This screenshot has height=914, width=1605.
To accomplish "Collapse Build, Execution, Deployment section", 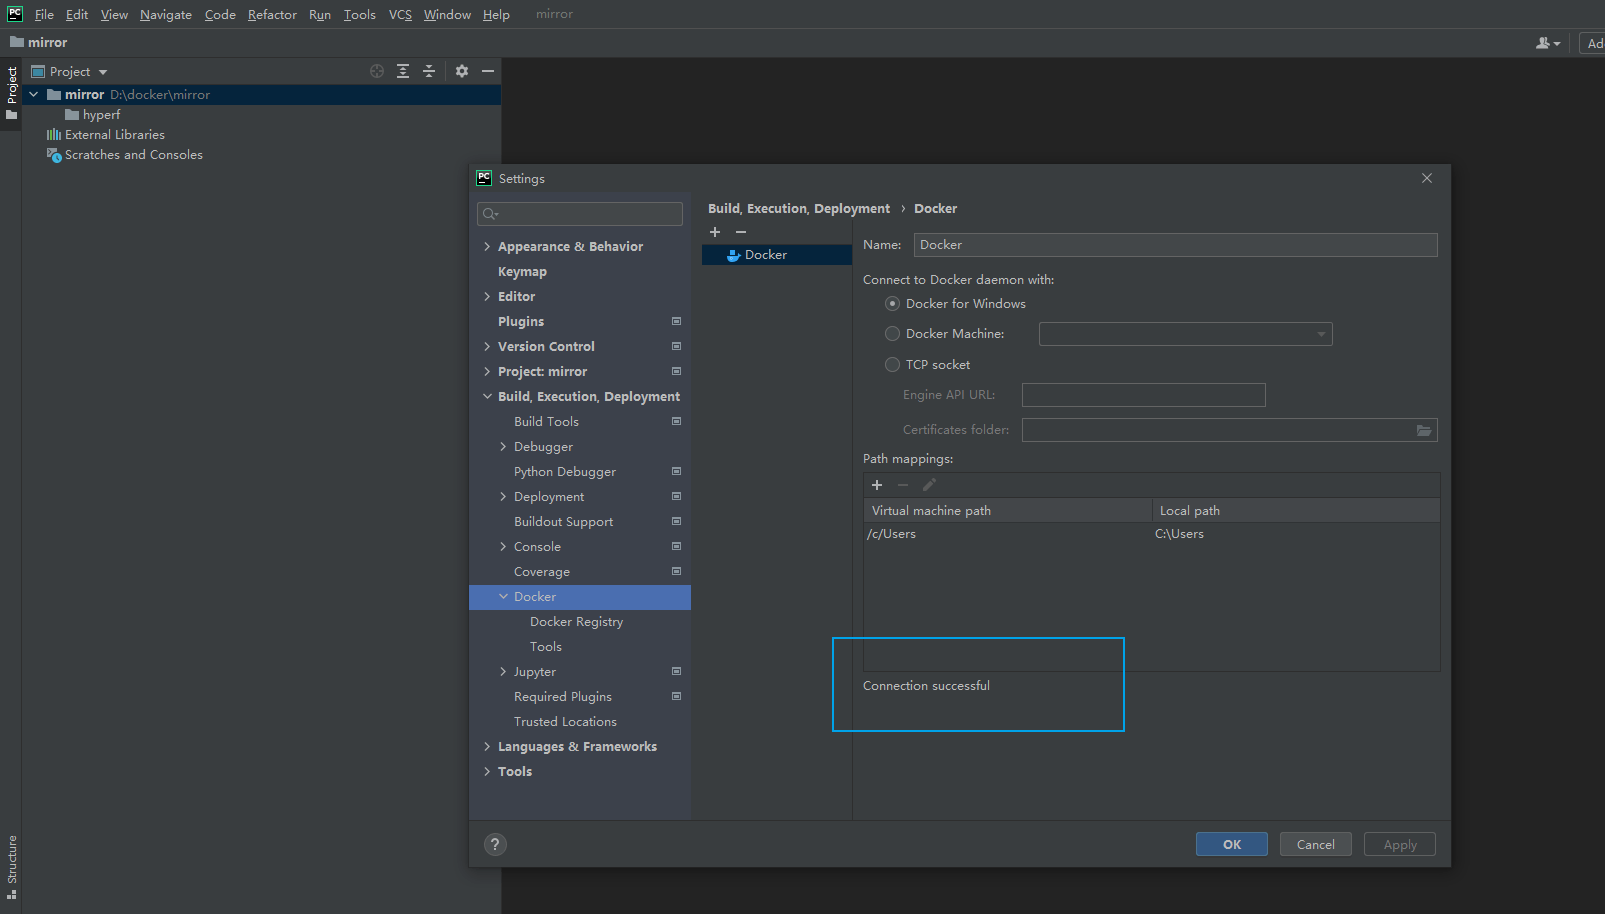I will point(487,396).
